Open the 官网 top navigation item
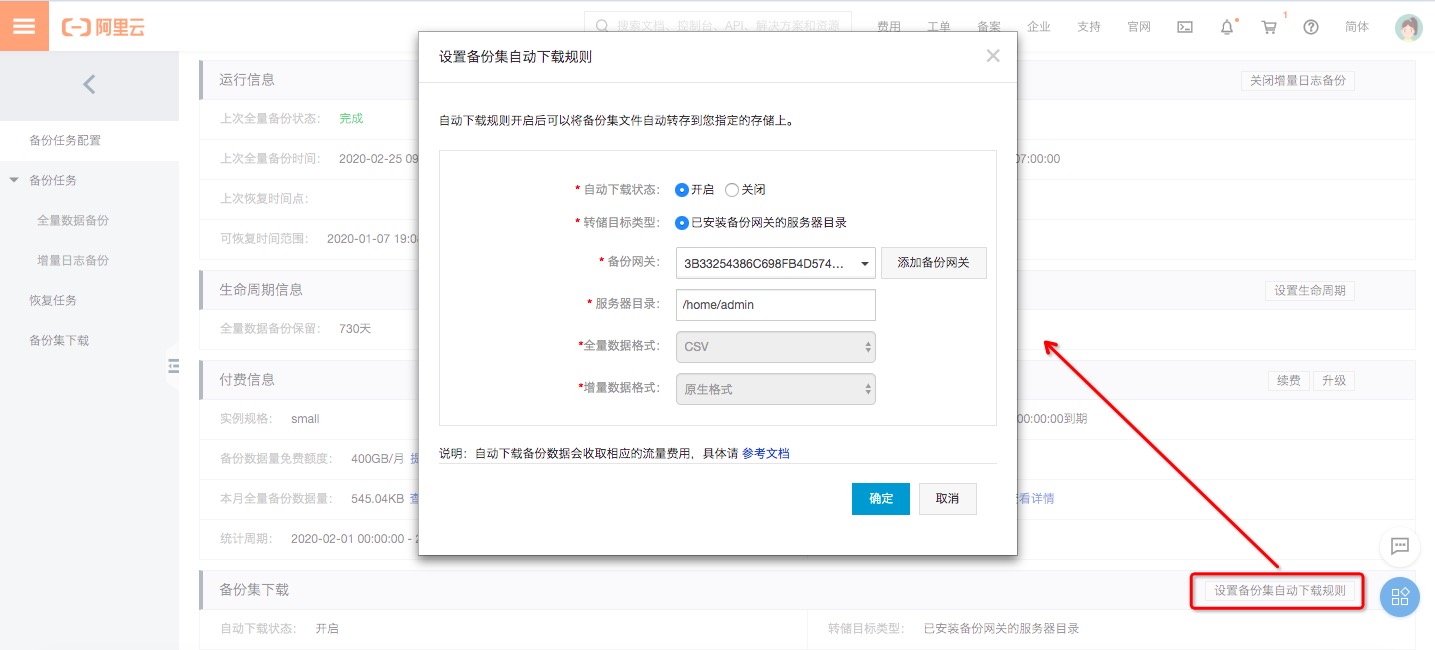Screen dimensions: 1435x650 pyautogui.click(x=1139, y=27)
